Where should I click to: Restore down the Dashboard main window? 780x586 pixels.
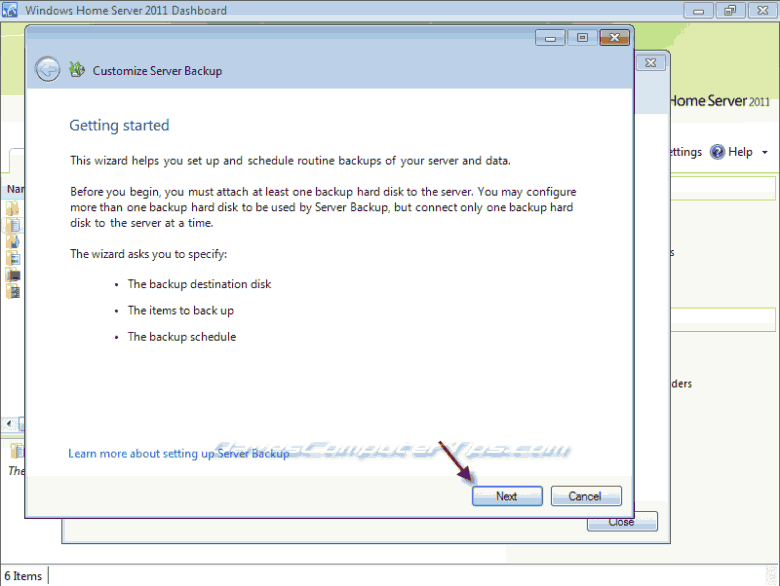coord(730,10)
